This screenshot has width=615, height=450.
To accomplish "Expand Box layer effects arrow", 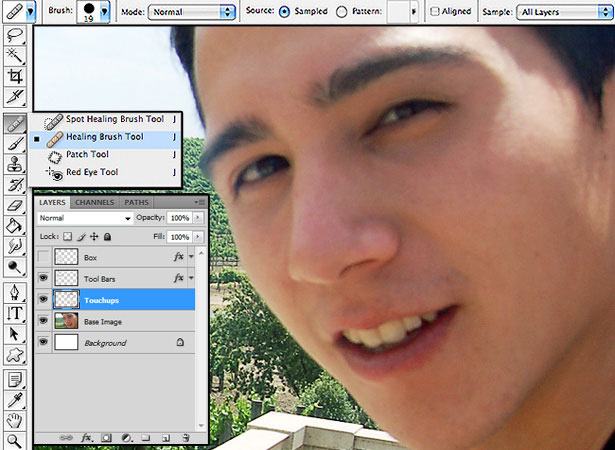I will 191,257.
